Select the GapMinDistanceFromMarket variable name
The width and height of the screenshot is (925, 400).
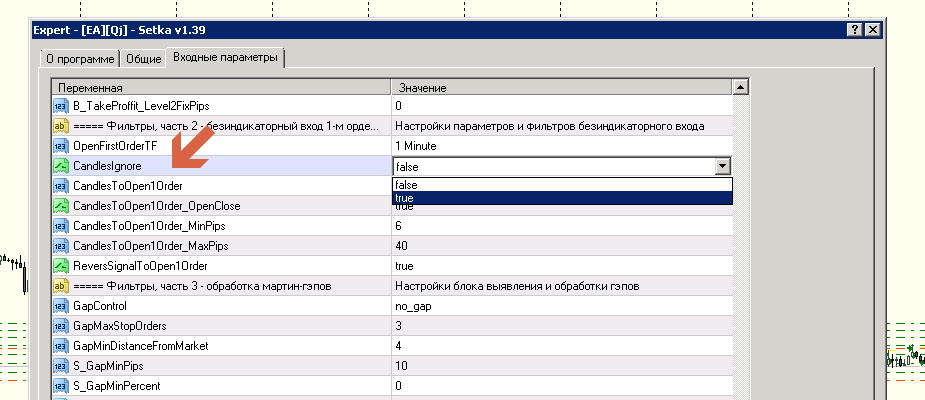[140, 346]
